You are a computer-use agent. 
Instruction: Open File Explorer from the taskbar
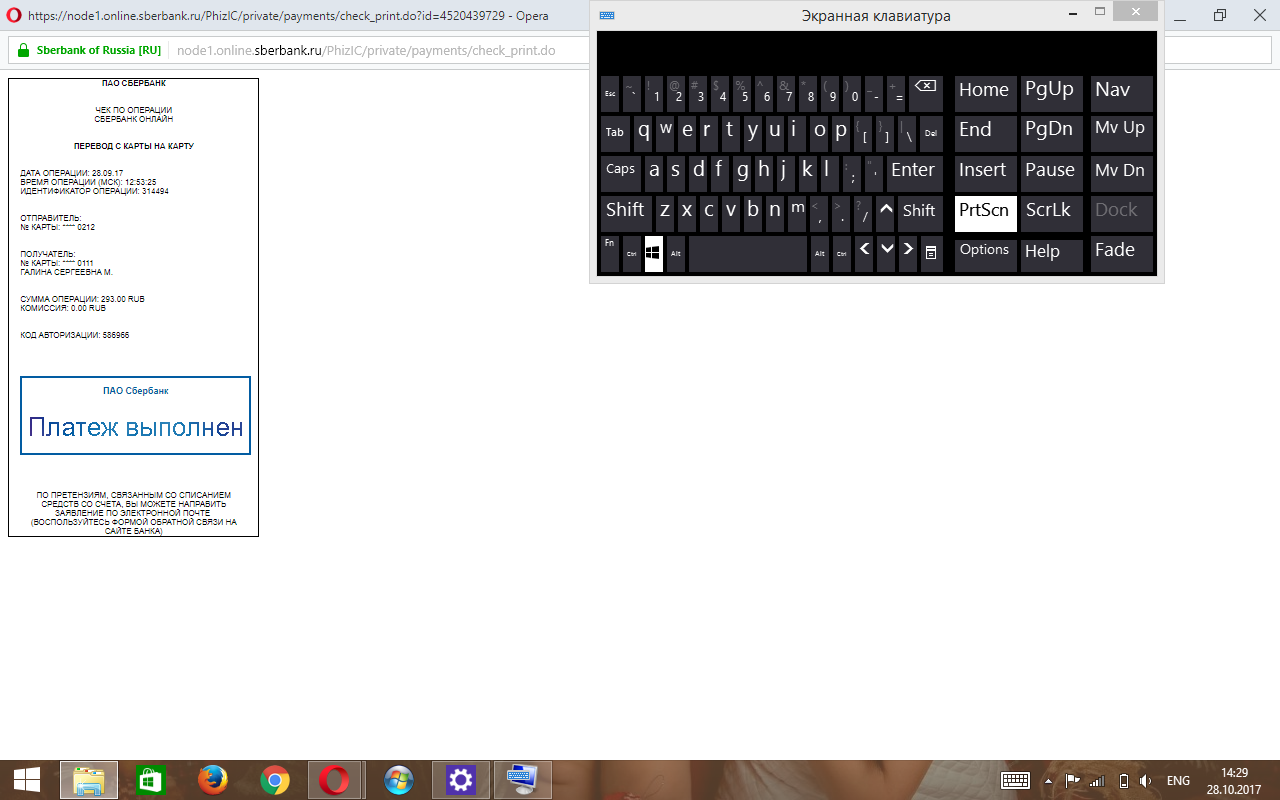89,780
